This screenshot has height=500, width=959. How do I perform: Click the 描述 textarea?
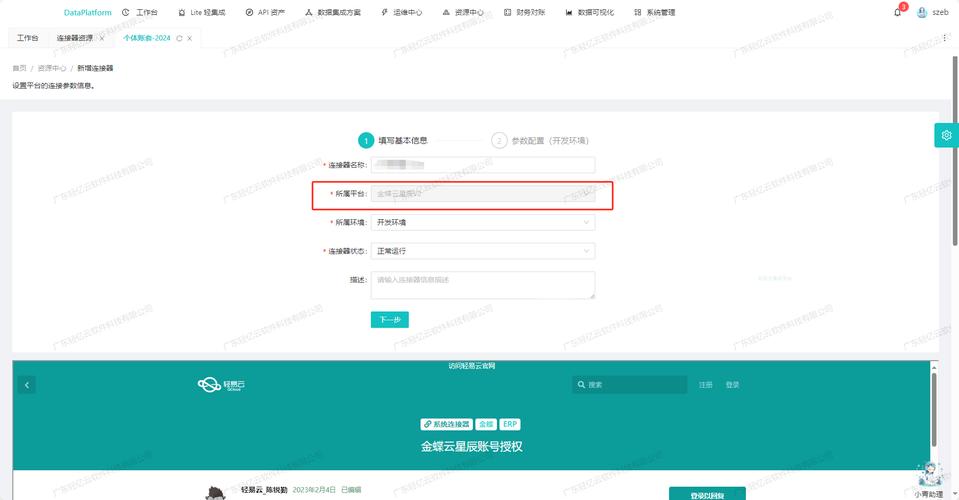483,285
